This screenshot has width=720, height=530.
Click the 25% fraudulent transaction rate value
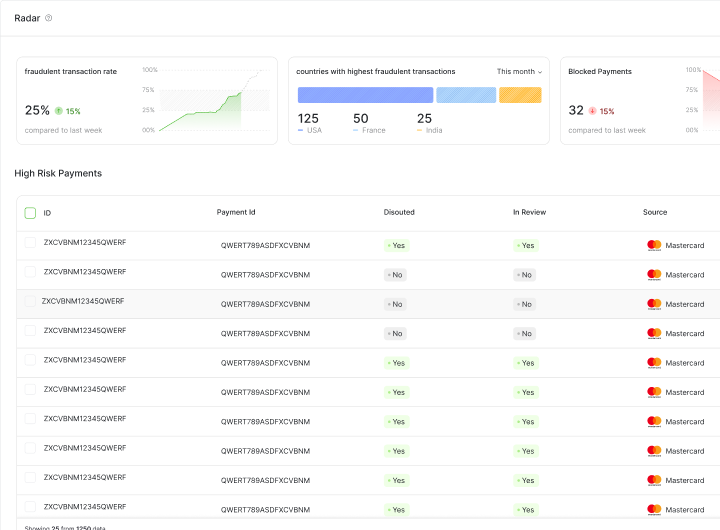tap(37, 110)
